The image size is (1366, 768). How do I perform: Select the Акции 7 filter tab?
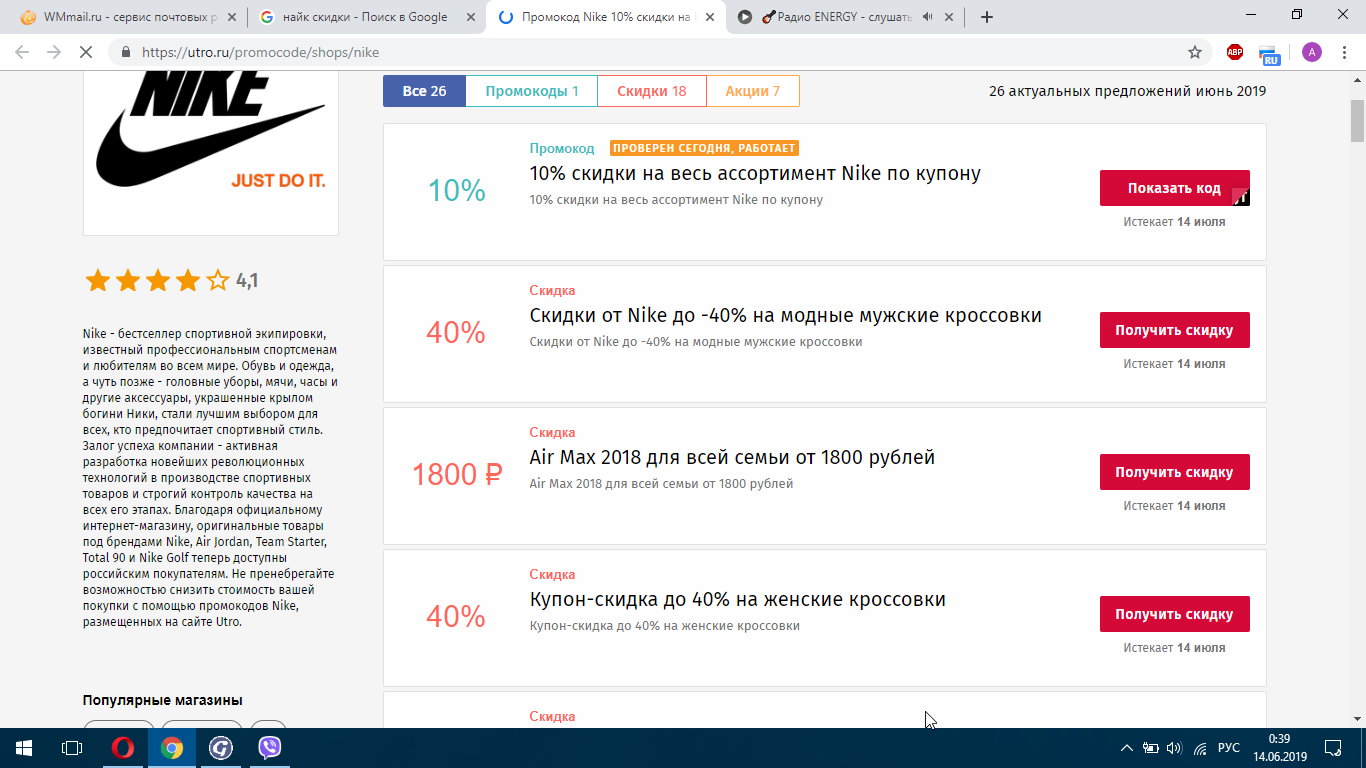click(x=753, y=91)
